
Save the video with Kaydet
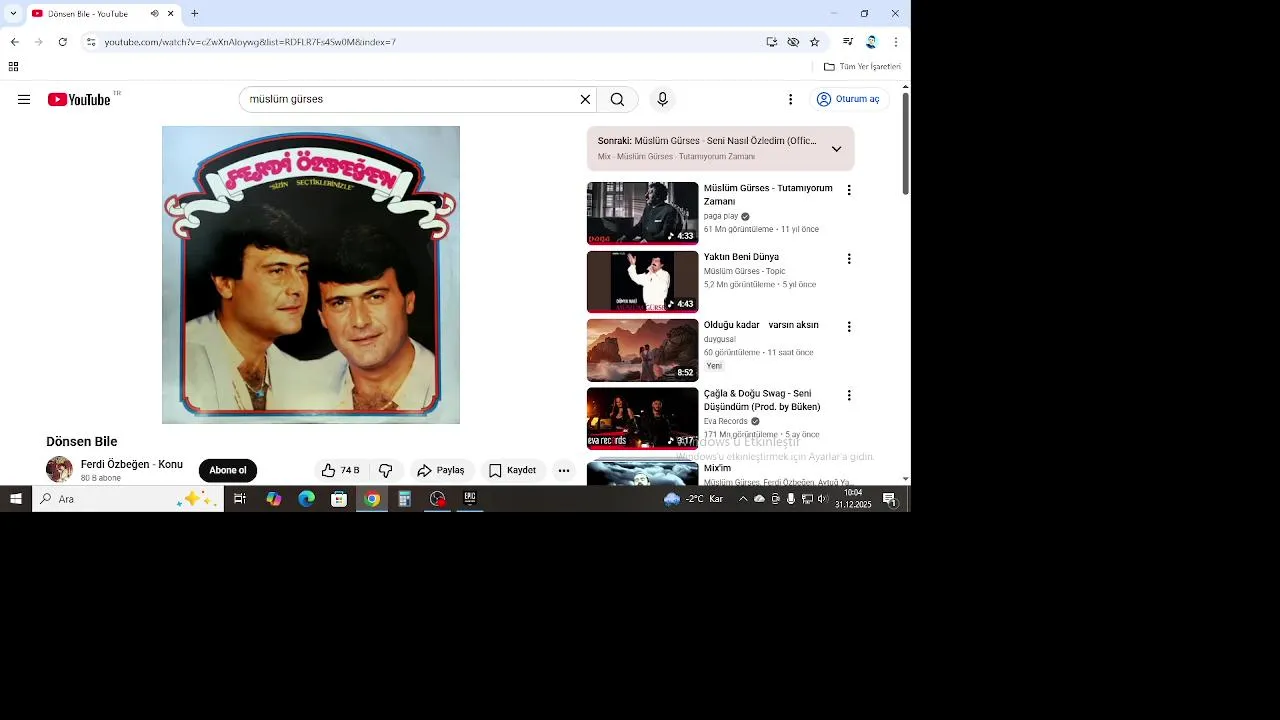[512, 470]
